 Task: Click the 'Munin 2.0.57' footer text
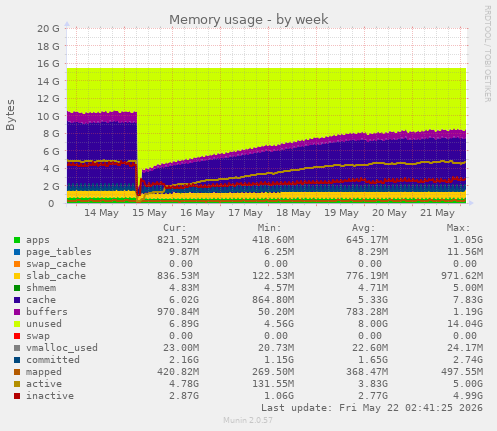[248, 420]
